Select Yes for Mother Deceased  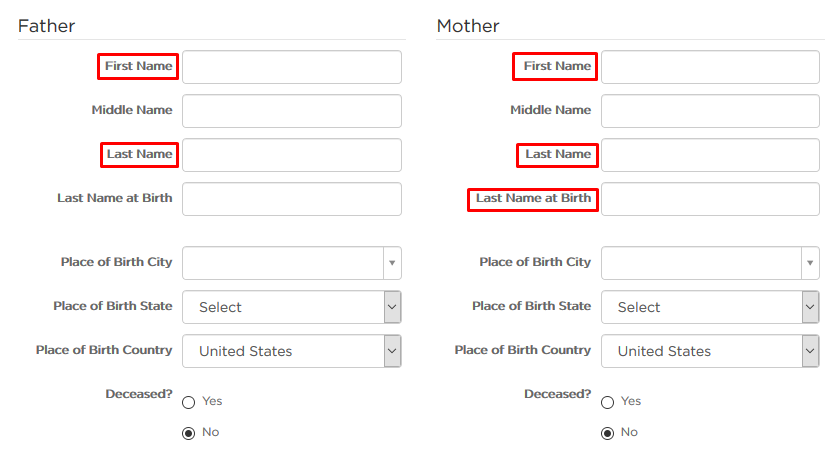pos(607,402)
